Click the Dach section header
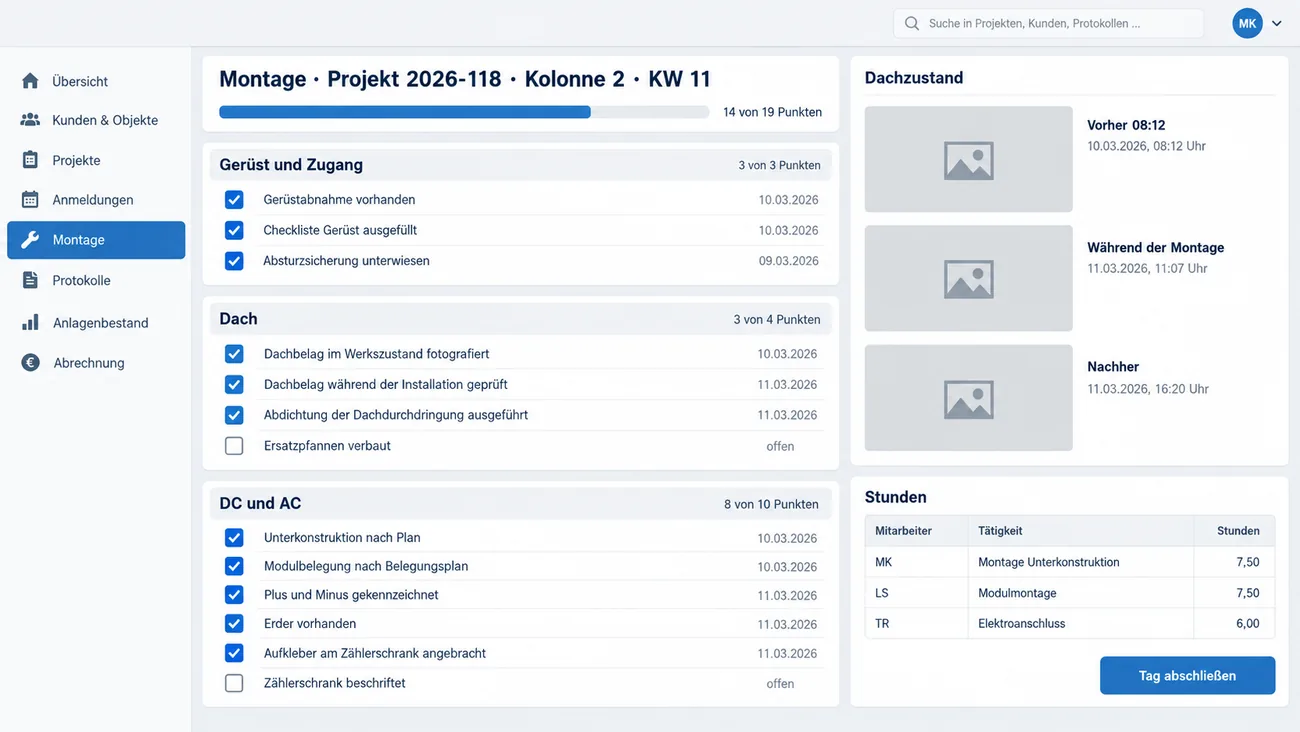 point(520,319)
